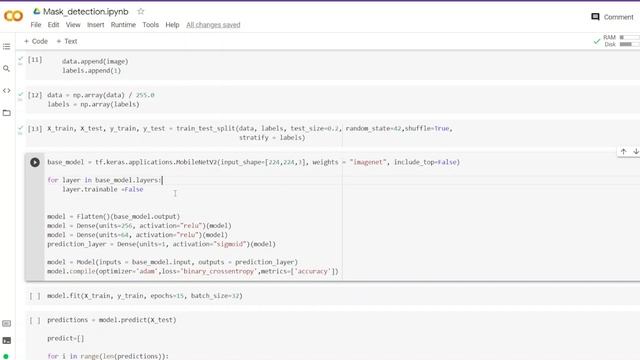Click the RAM usage bar
This screenshot has width=640, height=360.
tap(629, 37)
